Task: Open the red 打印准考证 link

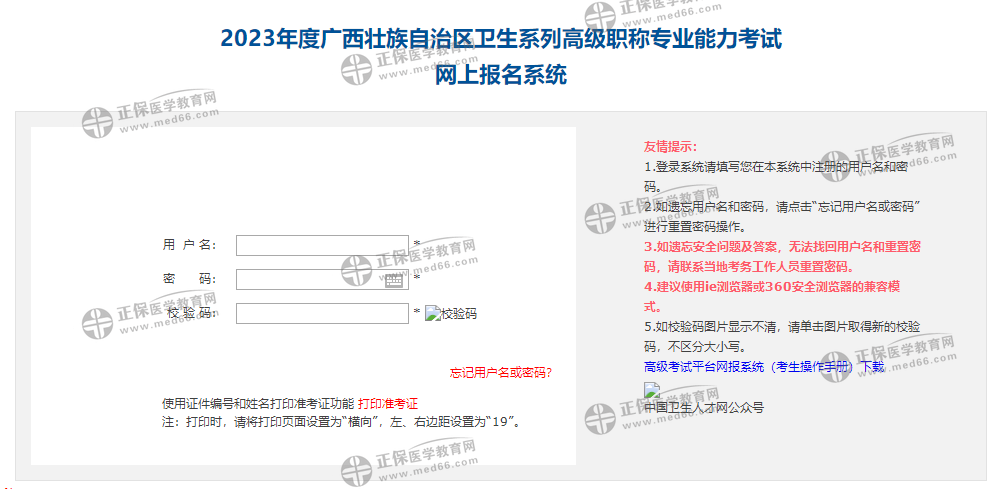Action: pos(387,404)
